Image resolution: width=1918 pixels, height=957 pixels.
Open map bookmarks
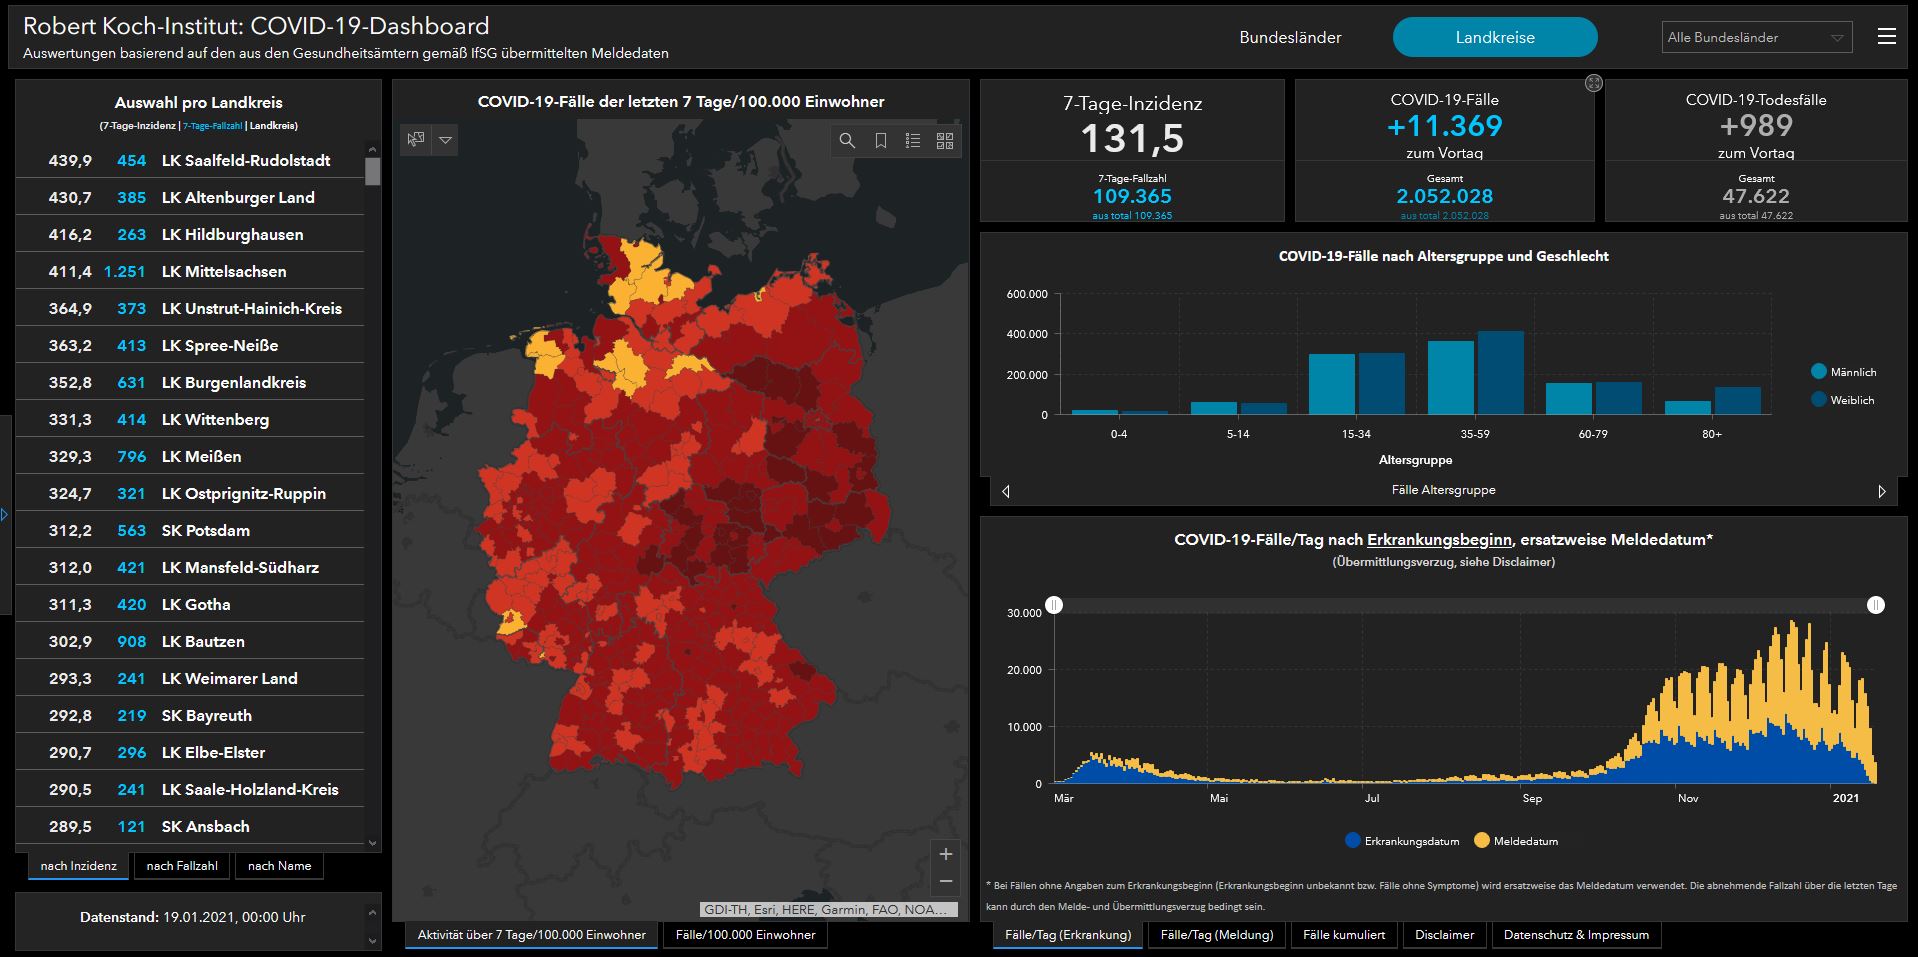point(880,141)
